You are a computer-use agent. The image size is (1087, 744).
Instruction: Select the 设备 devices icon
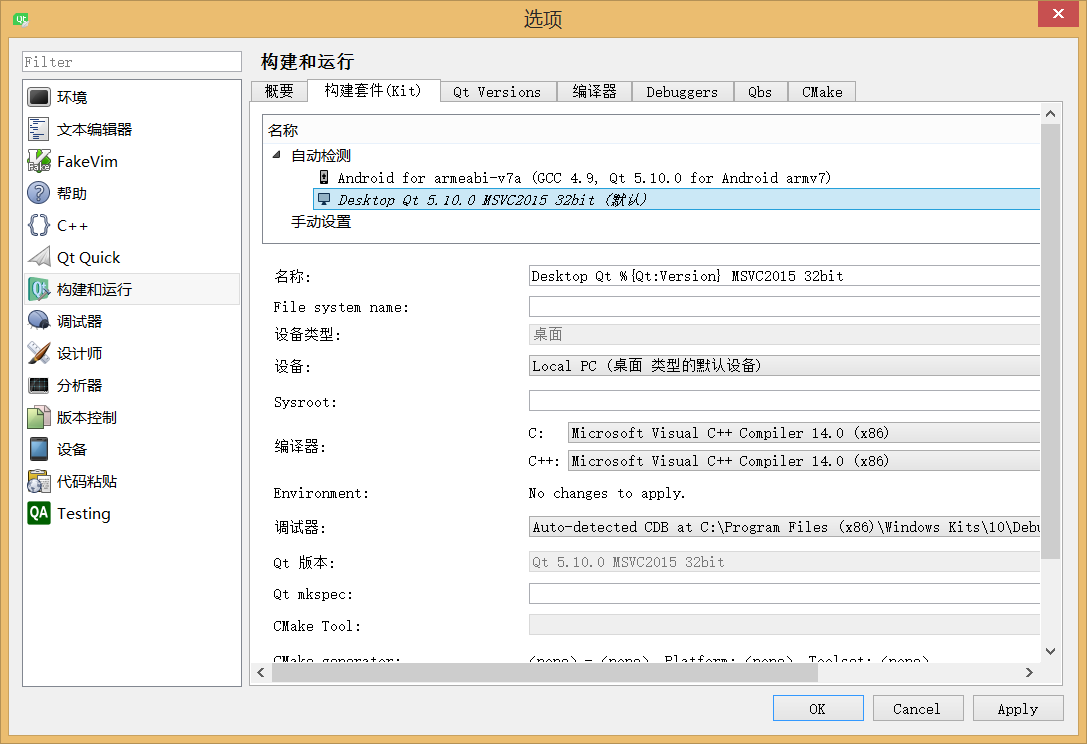coord(39,449)
